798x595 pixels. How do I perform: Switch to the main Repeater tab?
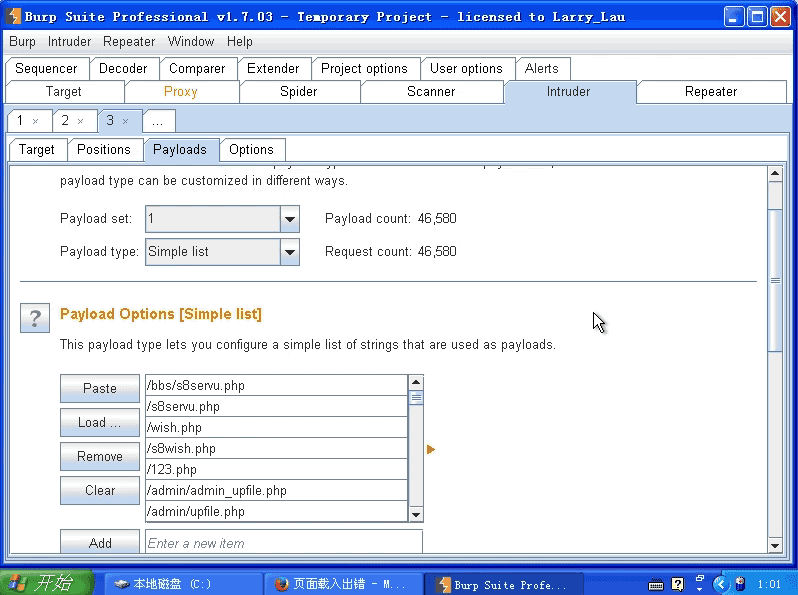coord(711,92)
